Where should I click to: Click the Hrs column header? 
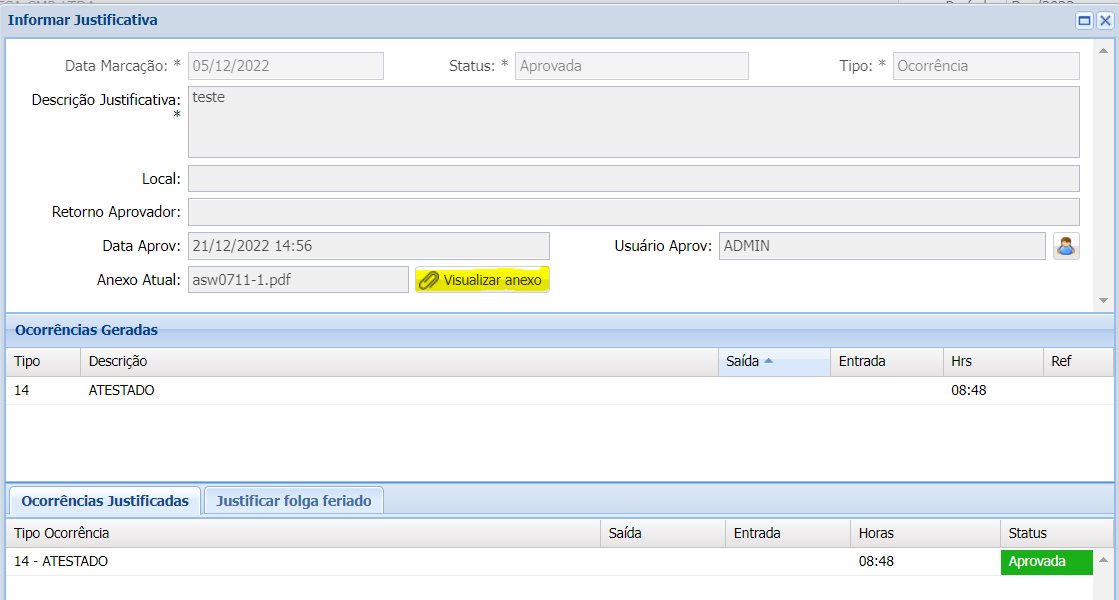coord(993,362)
